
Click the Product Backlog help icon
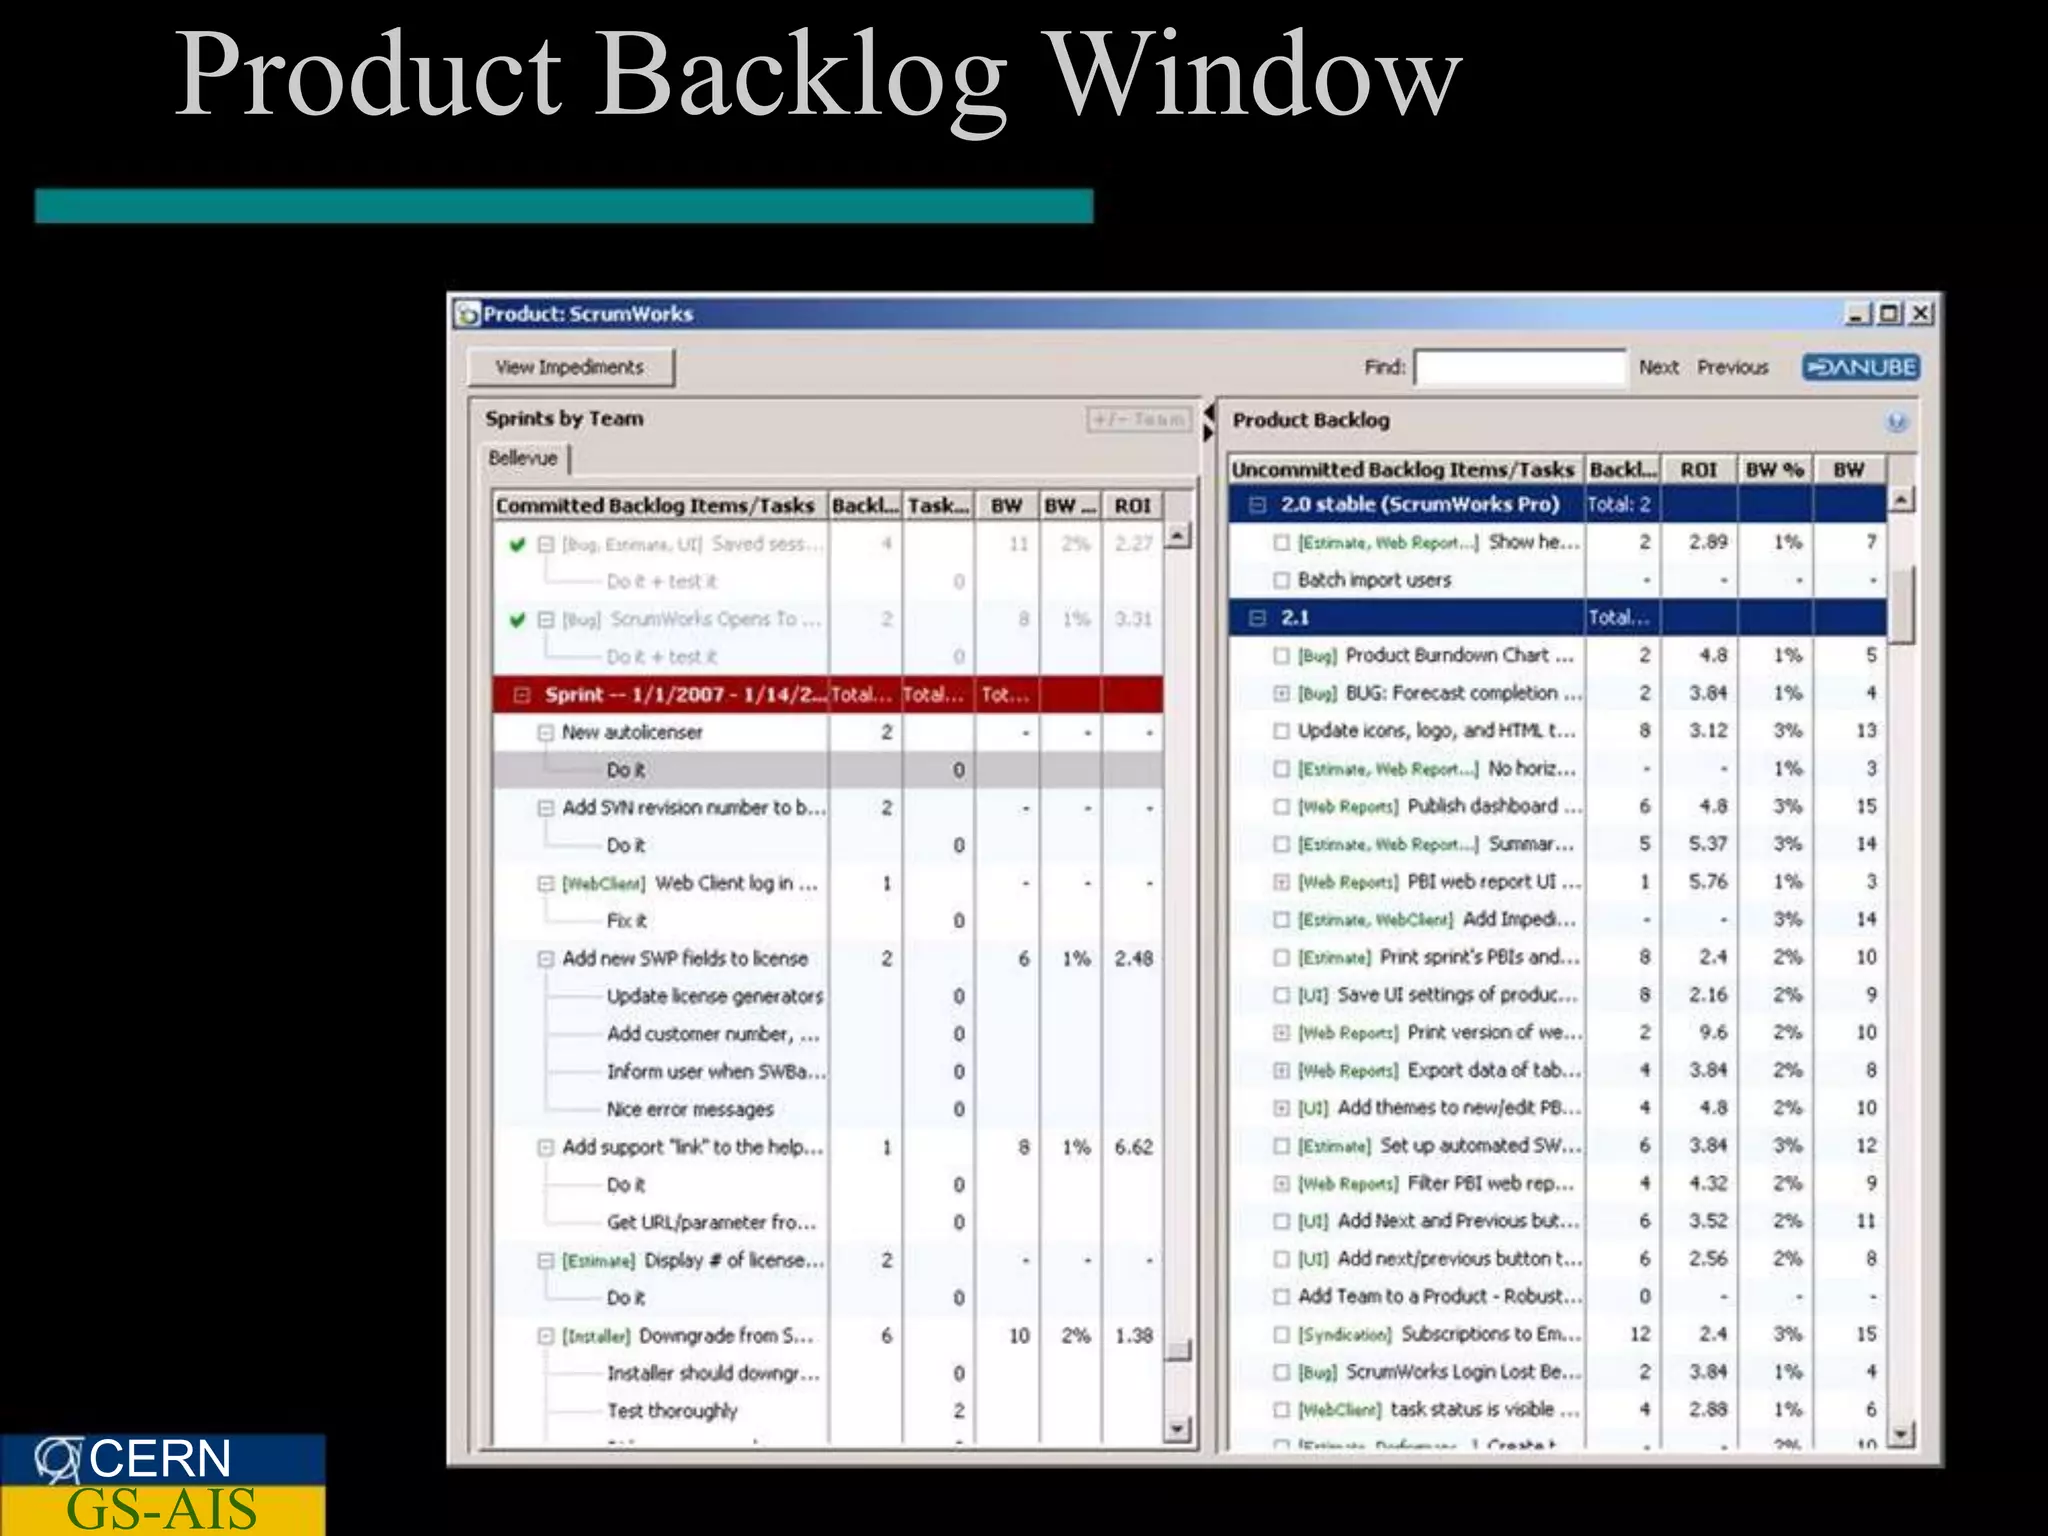point(1895,422)
